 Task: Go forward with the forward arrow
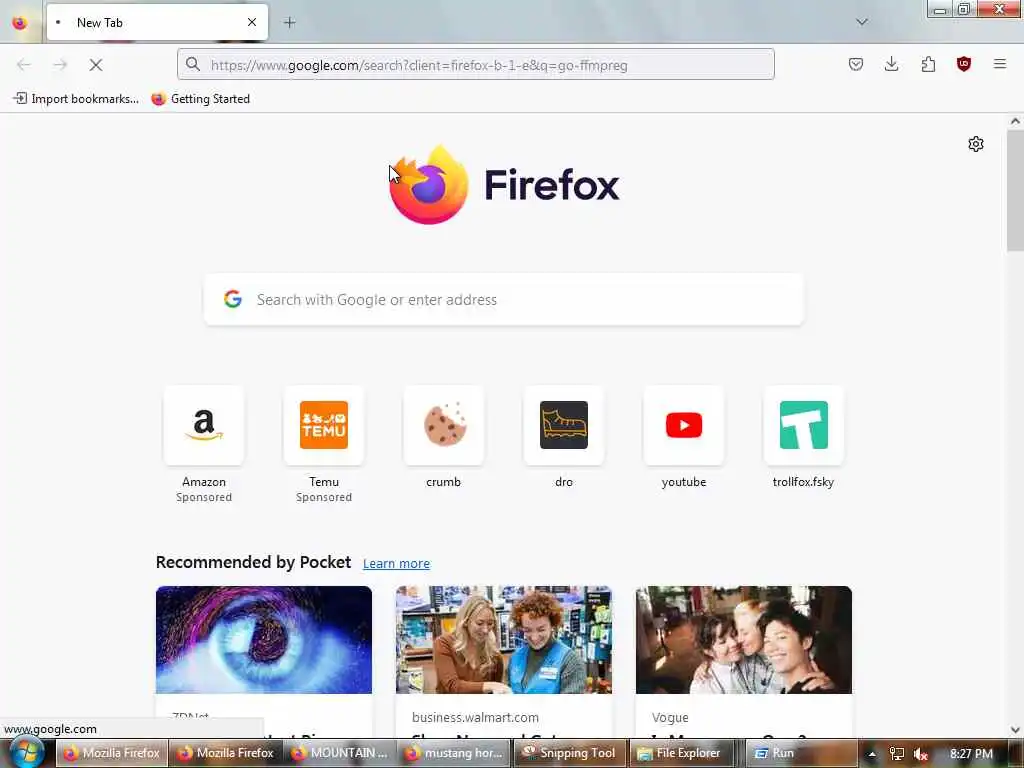click(60, 65)
